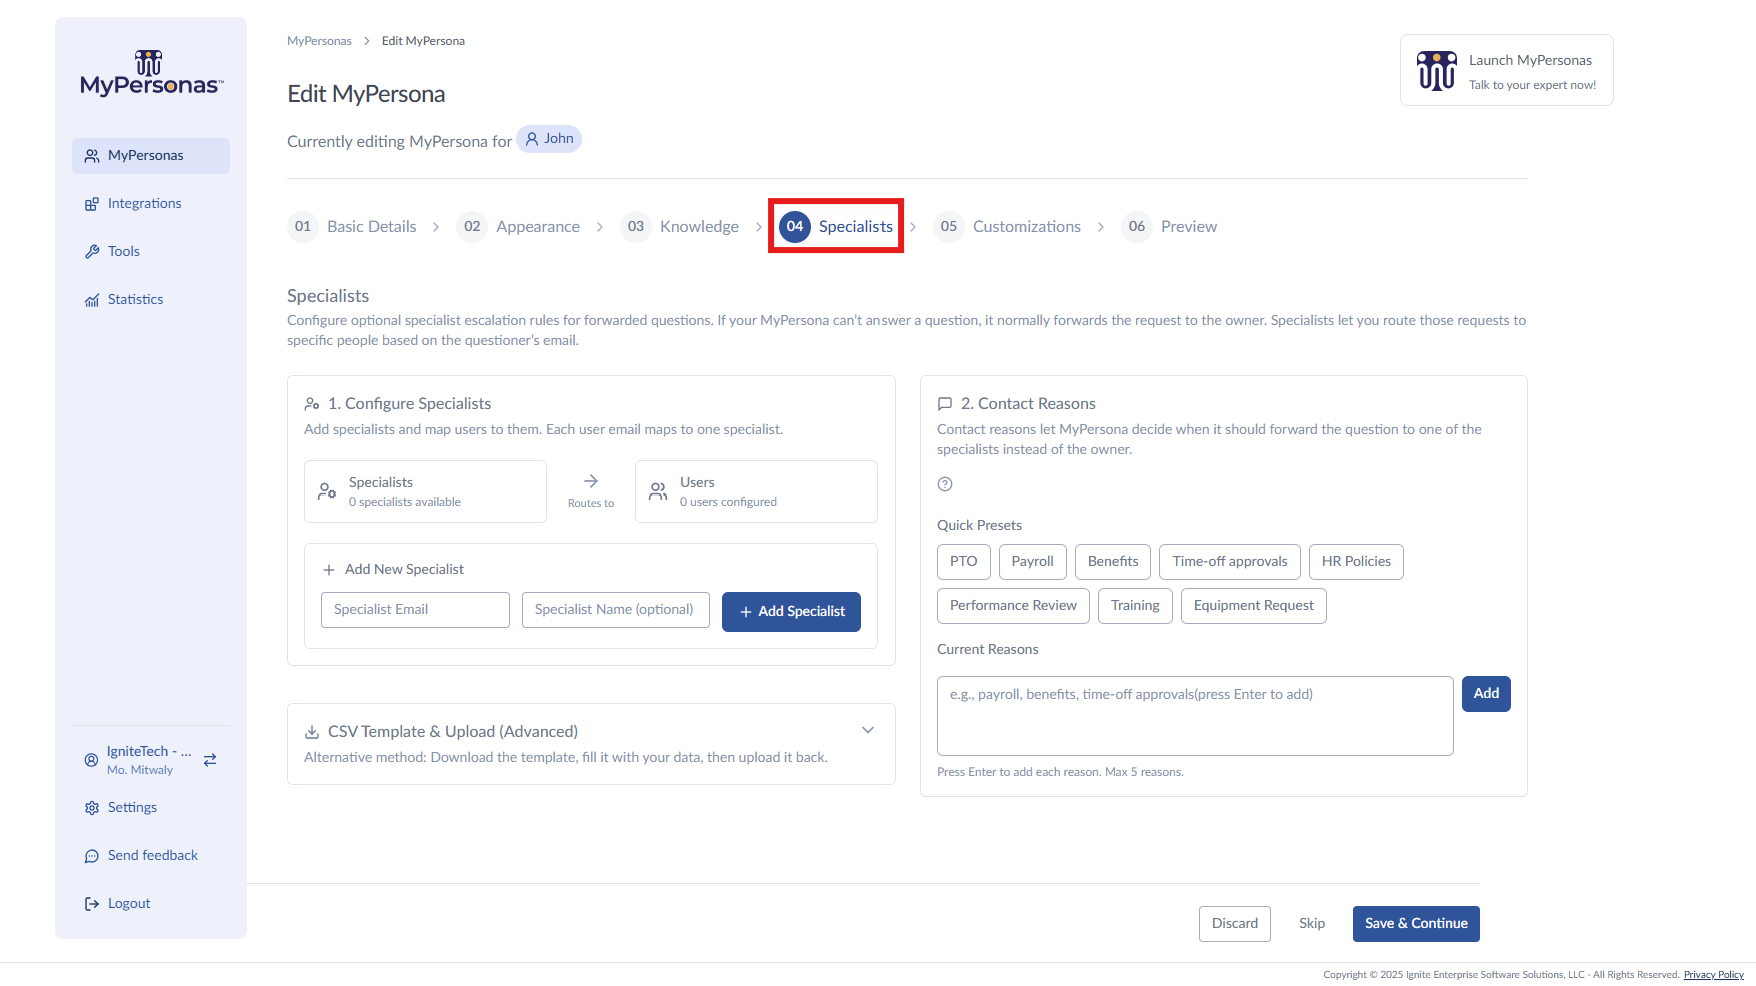Click the account avatar icon beside IgniteTech
Screen dimensions: 1756x986
click(91, 760)
